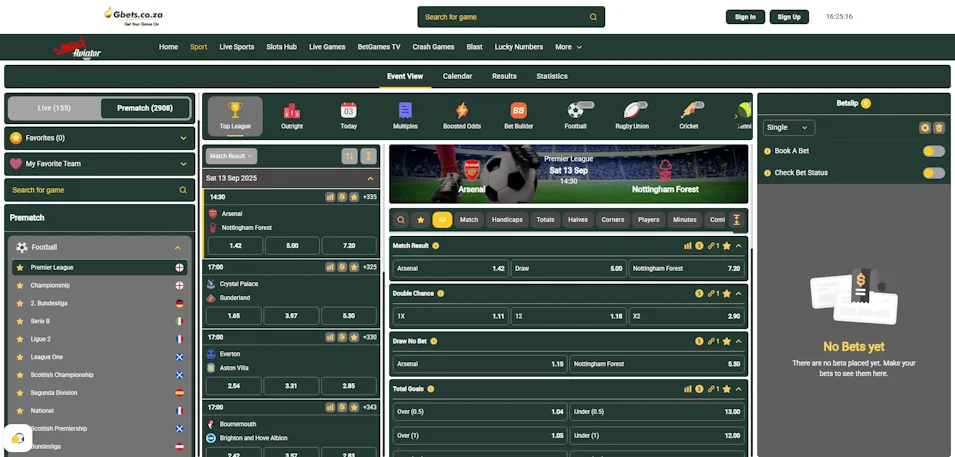Open the Single bet type dropdown
This screenshot has height=457, width=955.
789,128
